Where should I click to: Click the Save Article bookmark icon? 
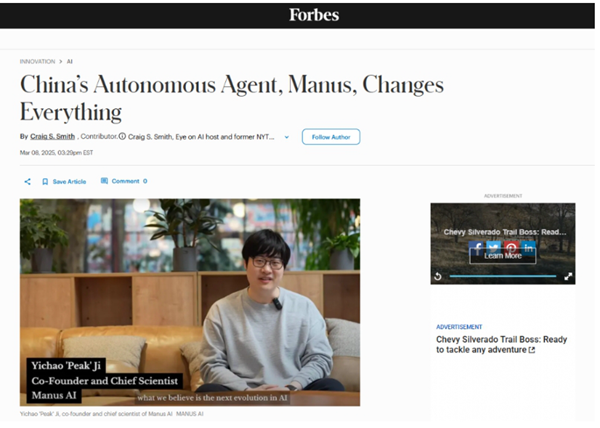[45, 182]
